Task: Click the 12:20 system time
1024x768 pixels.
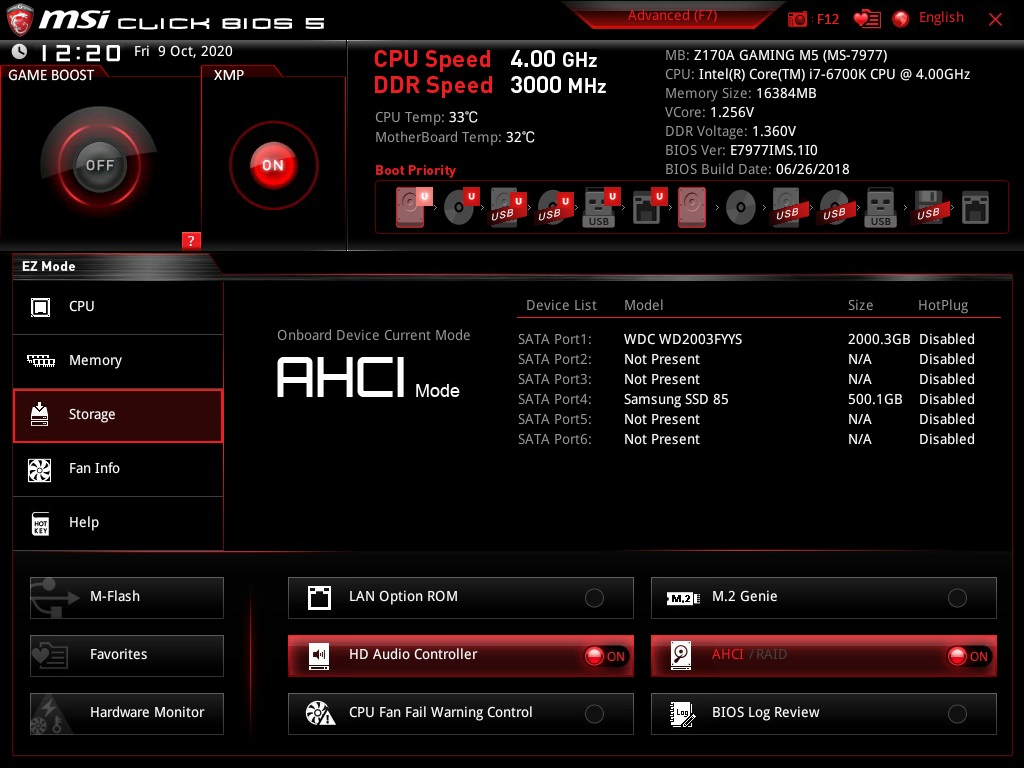Action: pos(80,52)
